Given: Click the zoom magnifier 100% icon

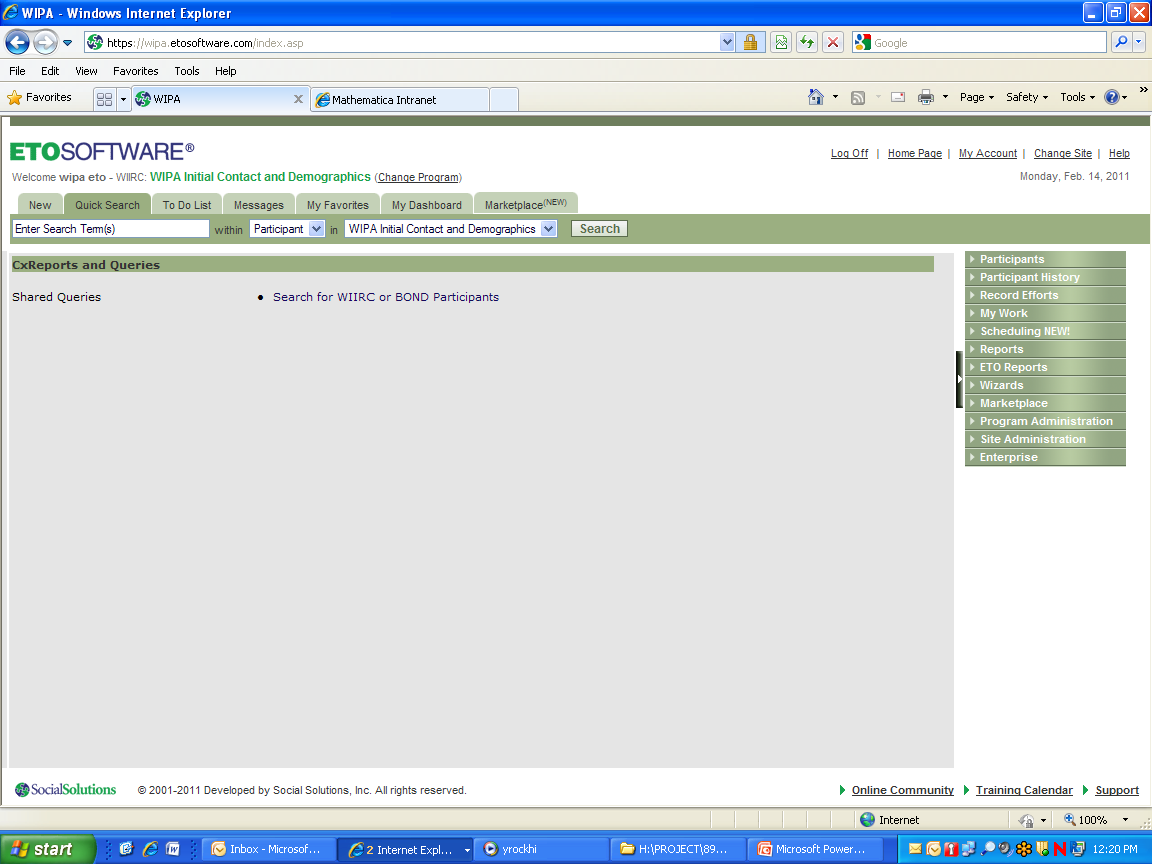Looking at the screenshot, I should click(x=1070, y=819).
